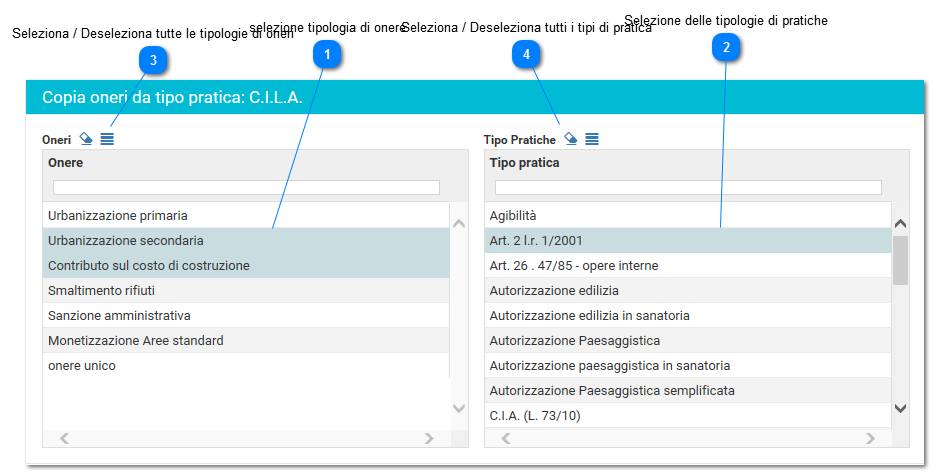The image size is (933, 474).
Task: Select the Agibilità practice type
Action: click(688, 215)
